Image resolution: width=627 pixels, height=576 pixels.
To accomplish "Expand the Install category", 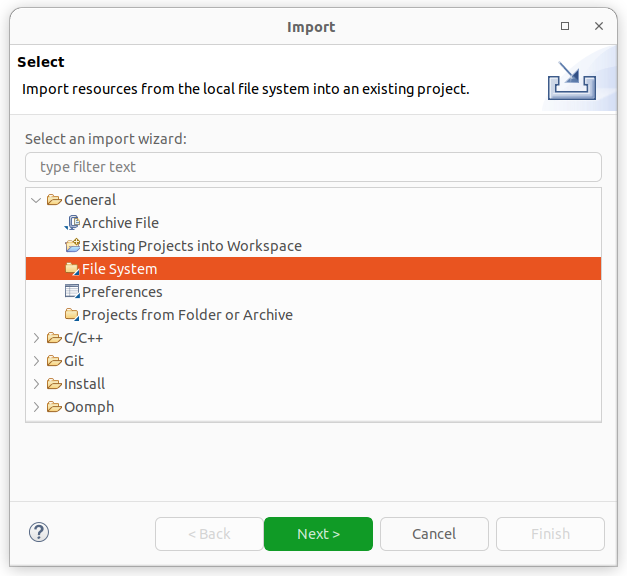I will tap(37, 384).
